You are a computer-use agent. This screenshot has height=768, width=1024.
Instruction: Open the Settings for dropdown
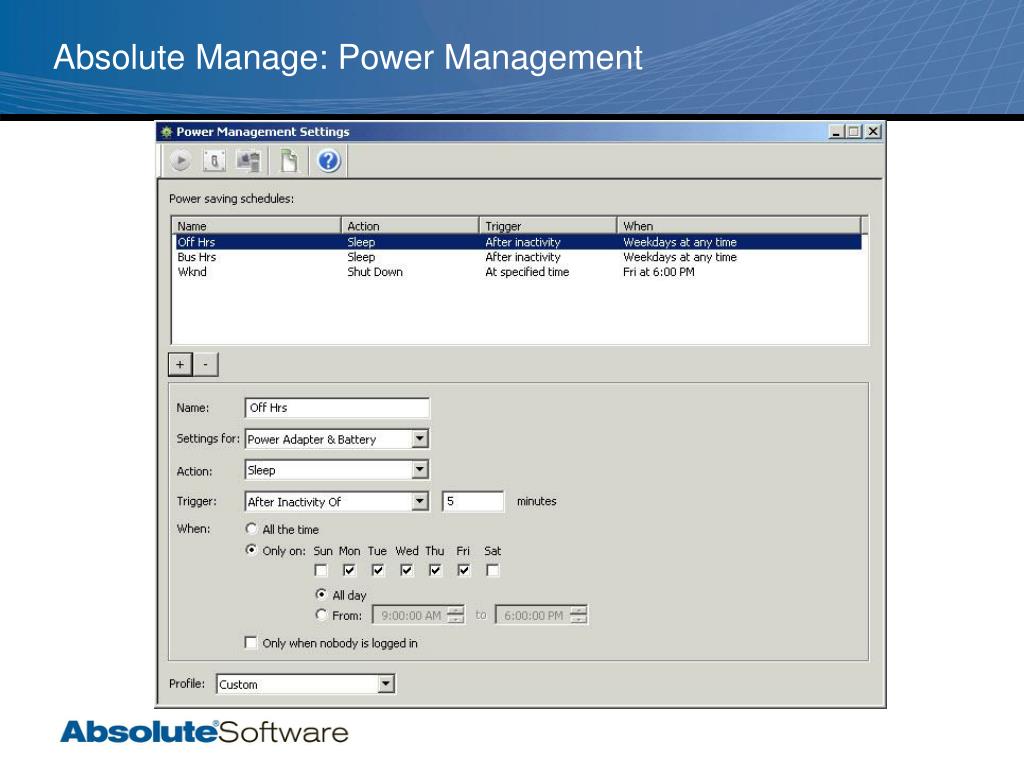click(x=337, y=439)
